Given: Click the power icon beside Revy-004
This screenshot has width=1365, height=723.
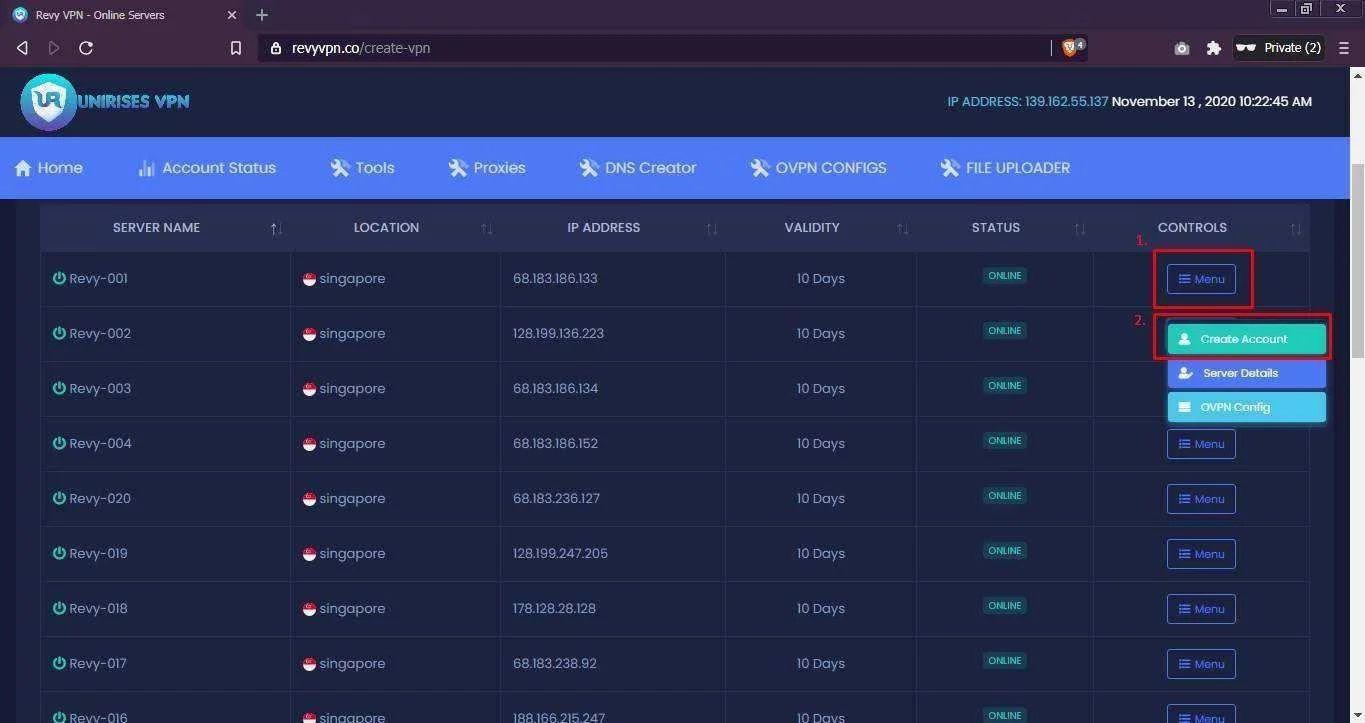Looking at the screenshot, I should point(59,443).
